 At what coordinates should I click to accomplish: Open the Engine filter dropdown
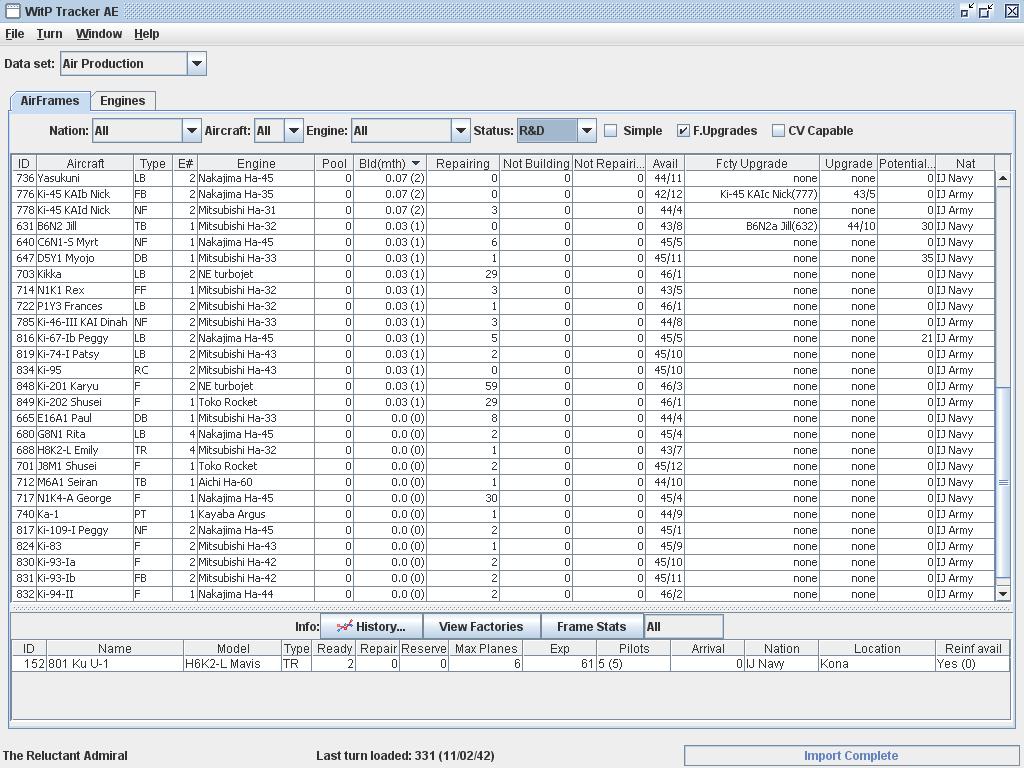tap(460, 131)
